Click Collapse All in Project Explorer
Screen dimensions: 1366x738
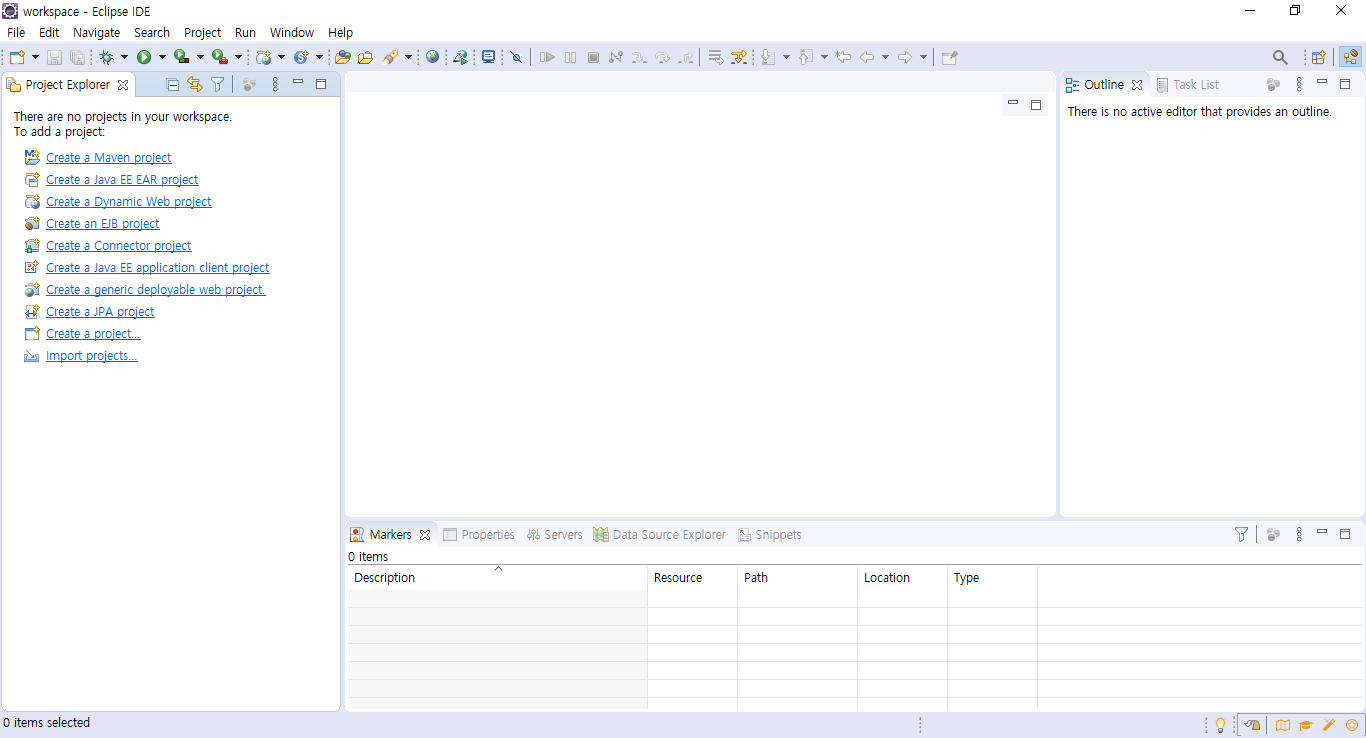[173, 85]
